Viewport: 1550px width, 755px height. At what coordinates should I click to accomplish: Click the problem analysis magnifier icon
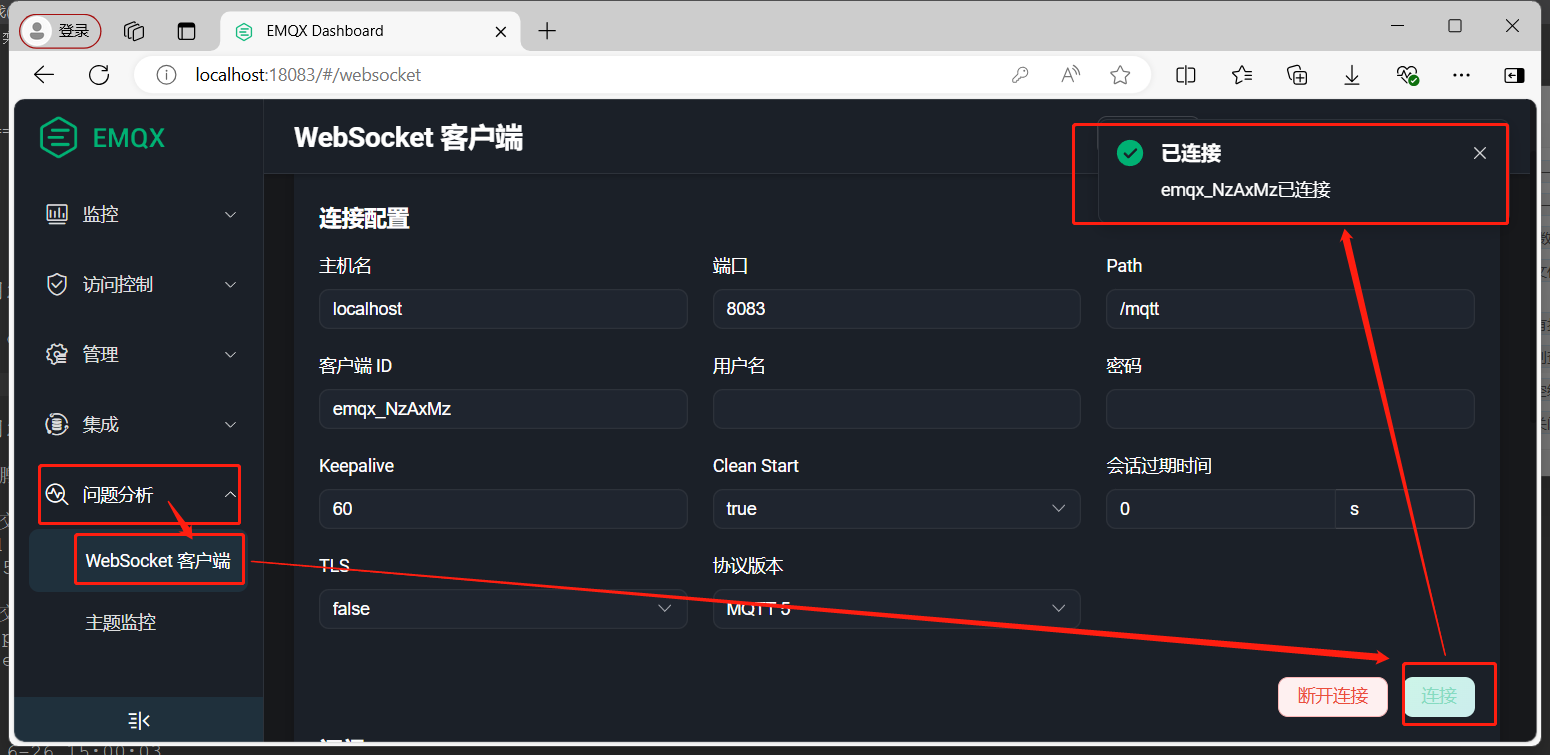click(57, 494)
